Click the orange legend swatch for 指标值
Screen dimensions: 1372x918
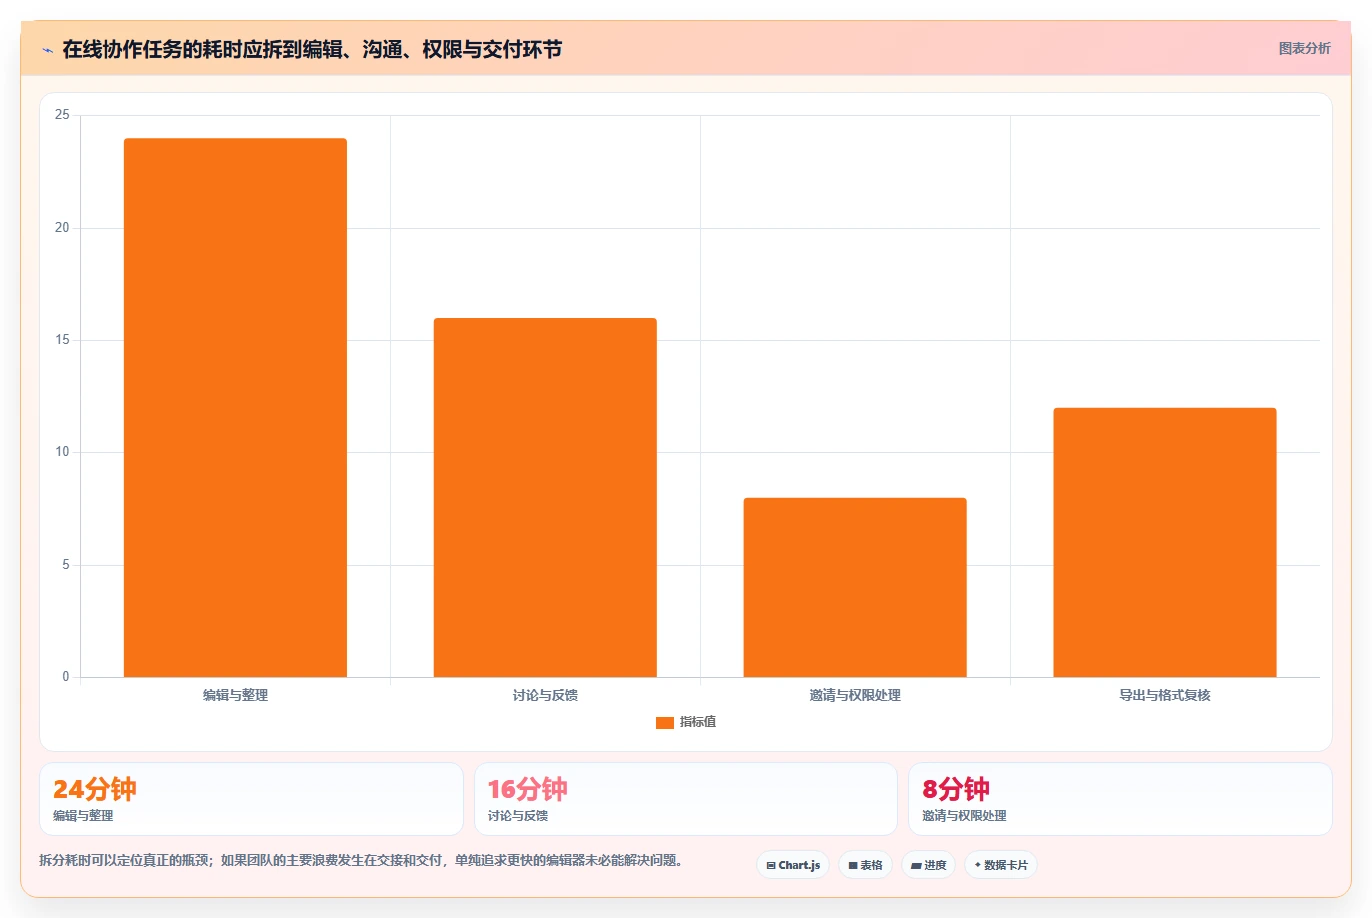pos(664,723)
